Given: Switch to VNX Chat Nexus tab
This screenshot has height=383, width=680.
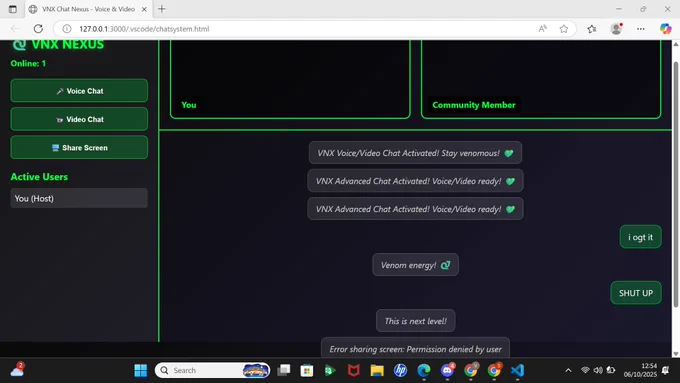Looking at the screenshot, I should tap(88, 9).
